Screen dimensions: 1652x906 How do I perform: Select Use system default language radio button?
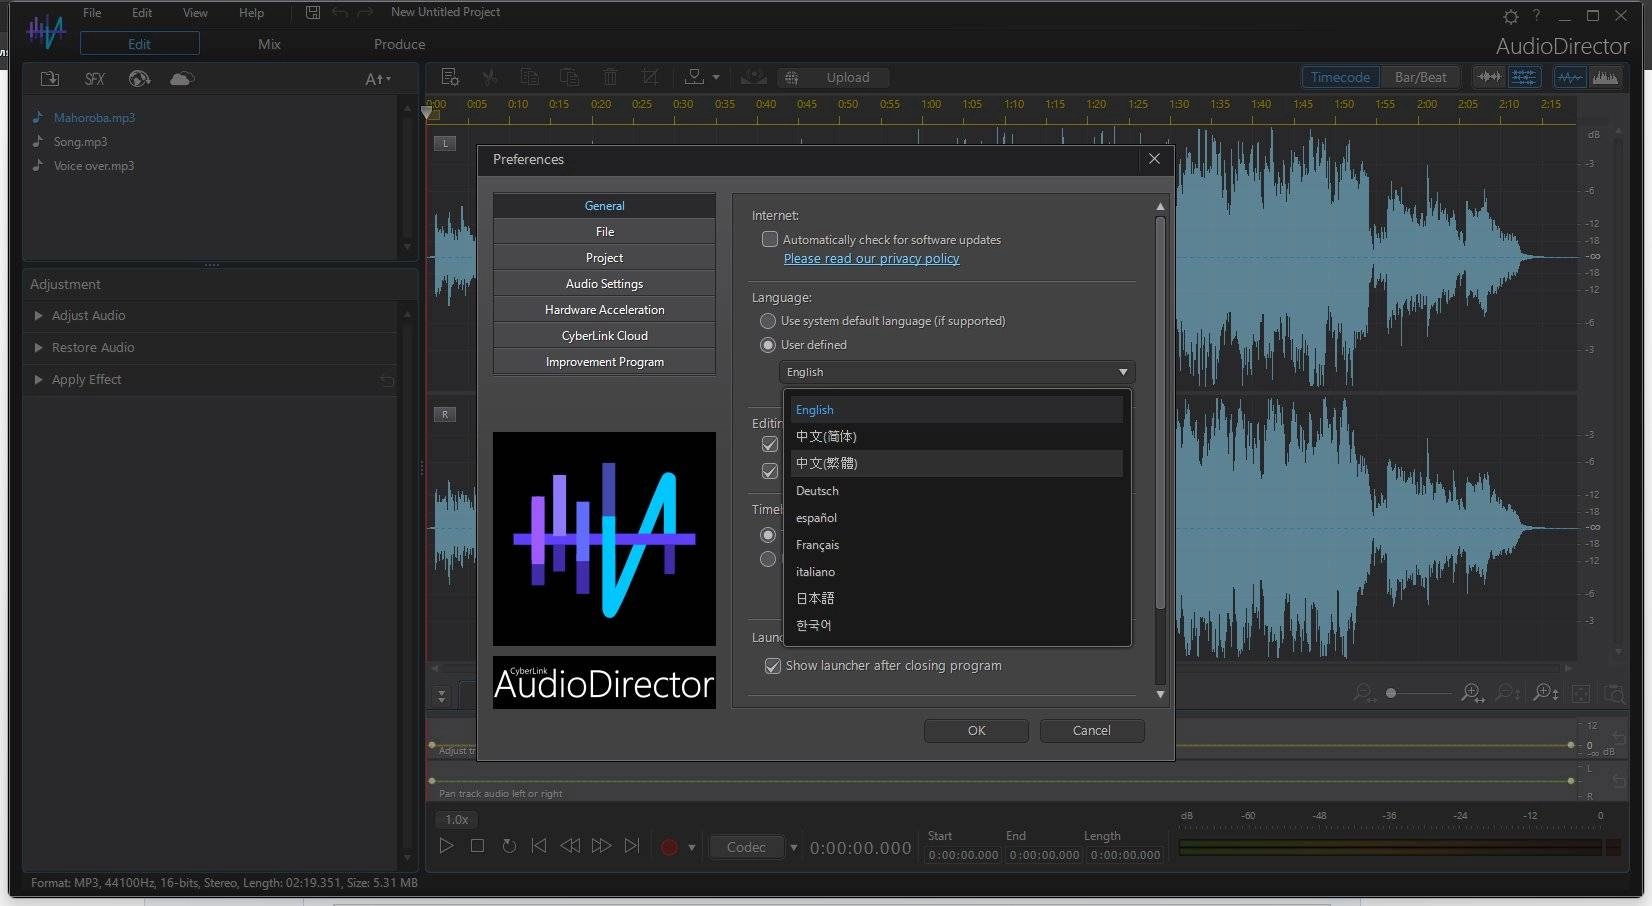[x=768, y=321]
